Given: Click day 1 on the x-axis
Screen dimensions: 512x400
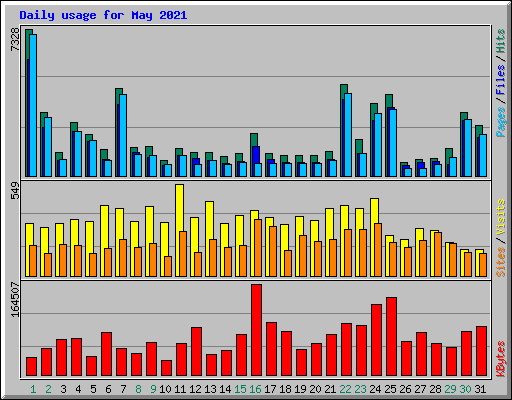Looking at the screenshot, I should coord(33,389).
